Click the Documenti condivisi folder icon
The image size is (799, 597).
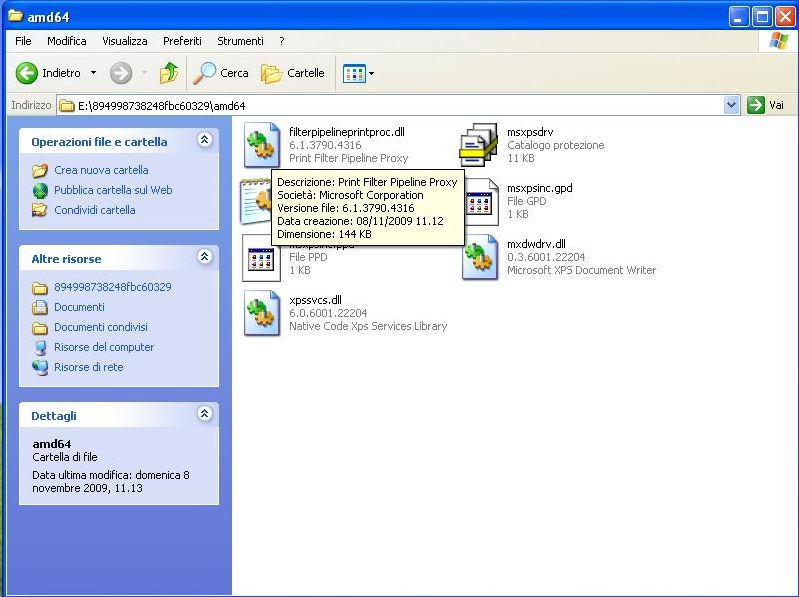(40, 328)
